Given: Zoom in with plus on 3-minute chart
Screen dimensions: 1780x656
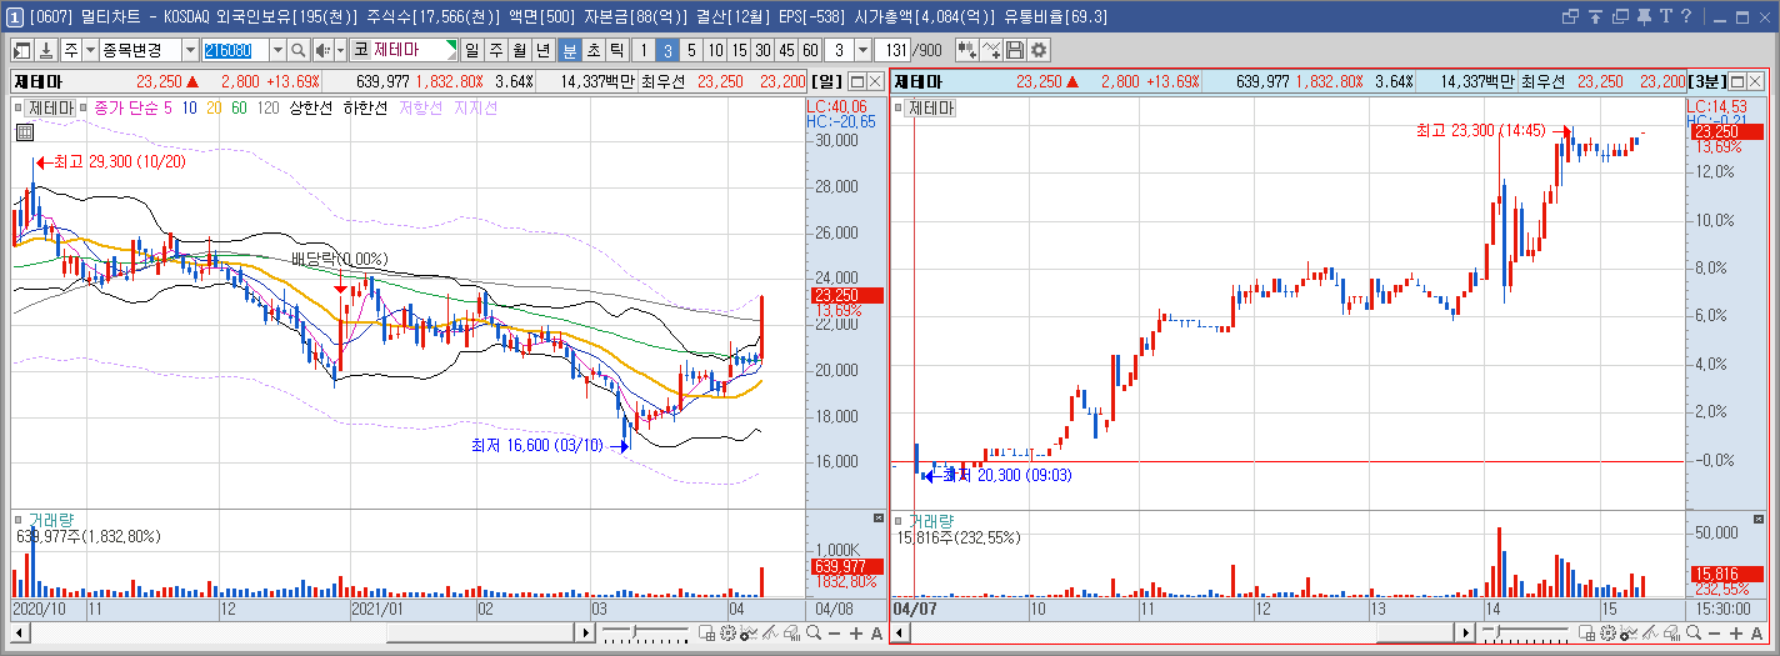Looking at the screenshot, I should pyautogui.click(x=1736, y=633).
